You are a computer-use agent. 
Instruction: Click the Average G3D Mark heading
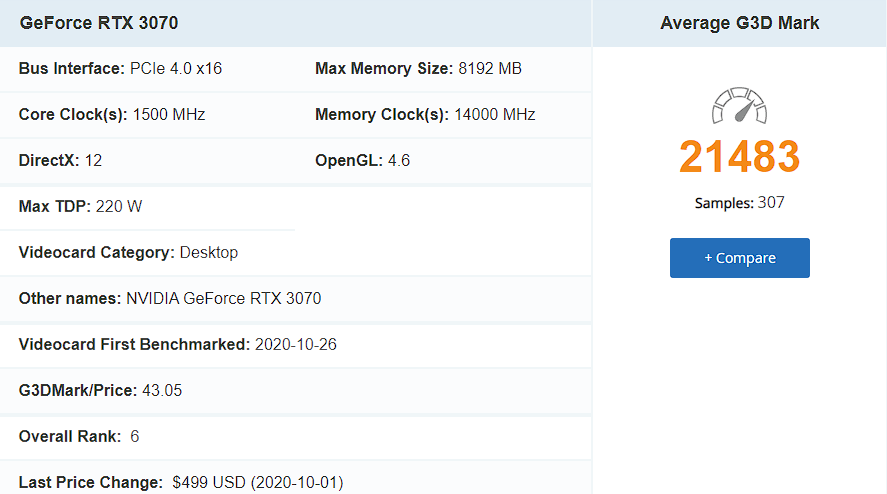click(x=739, y=23)
